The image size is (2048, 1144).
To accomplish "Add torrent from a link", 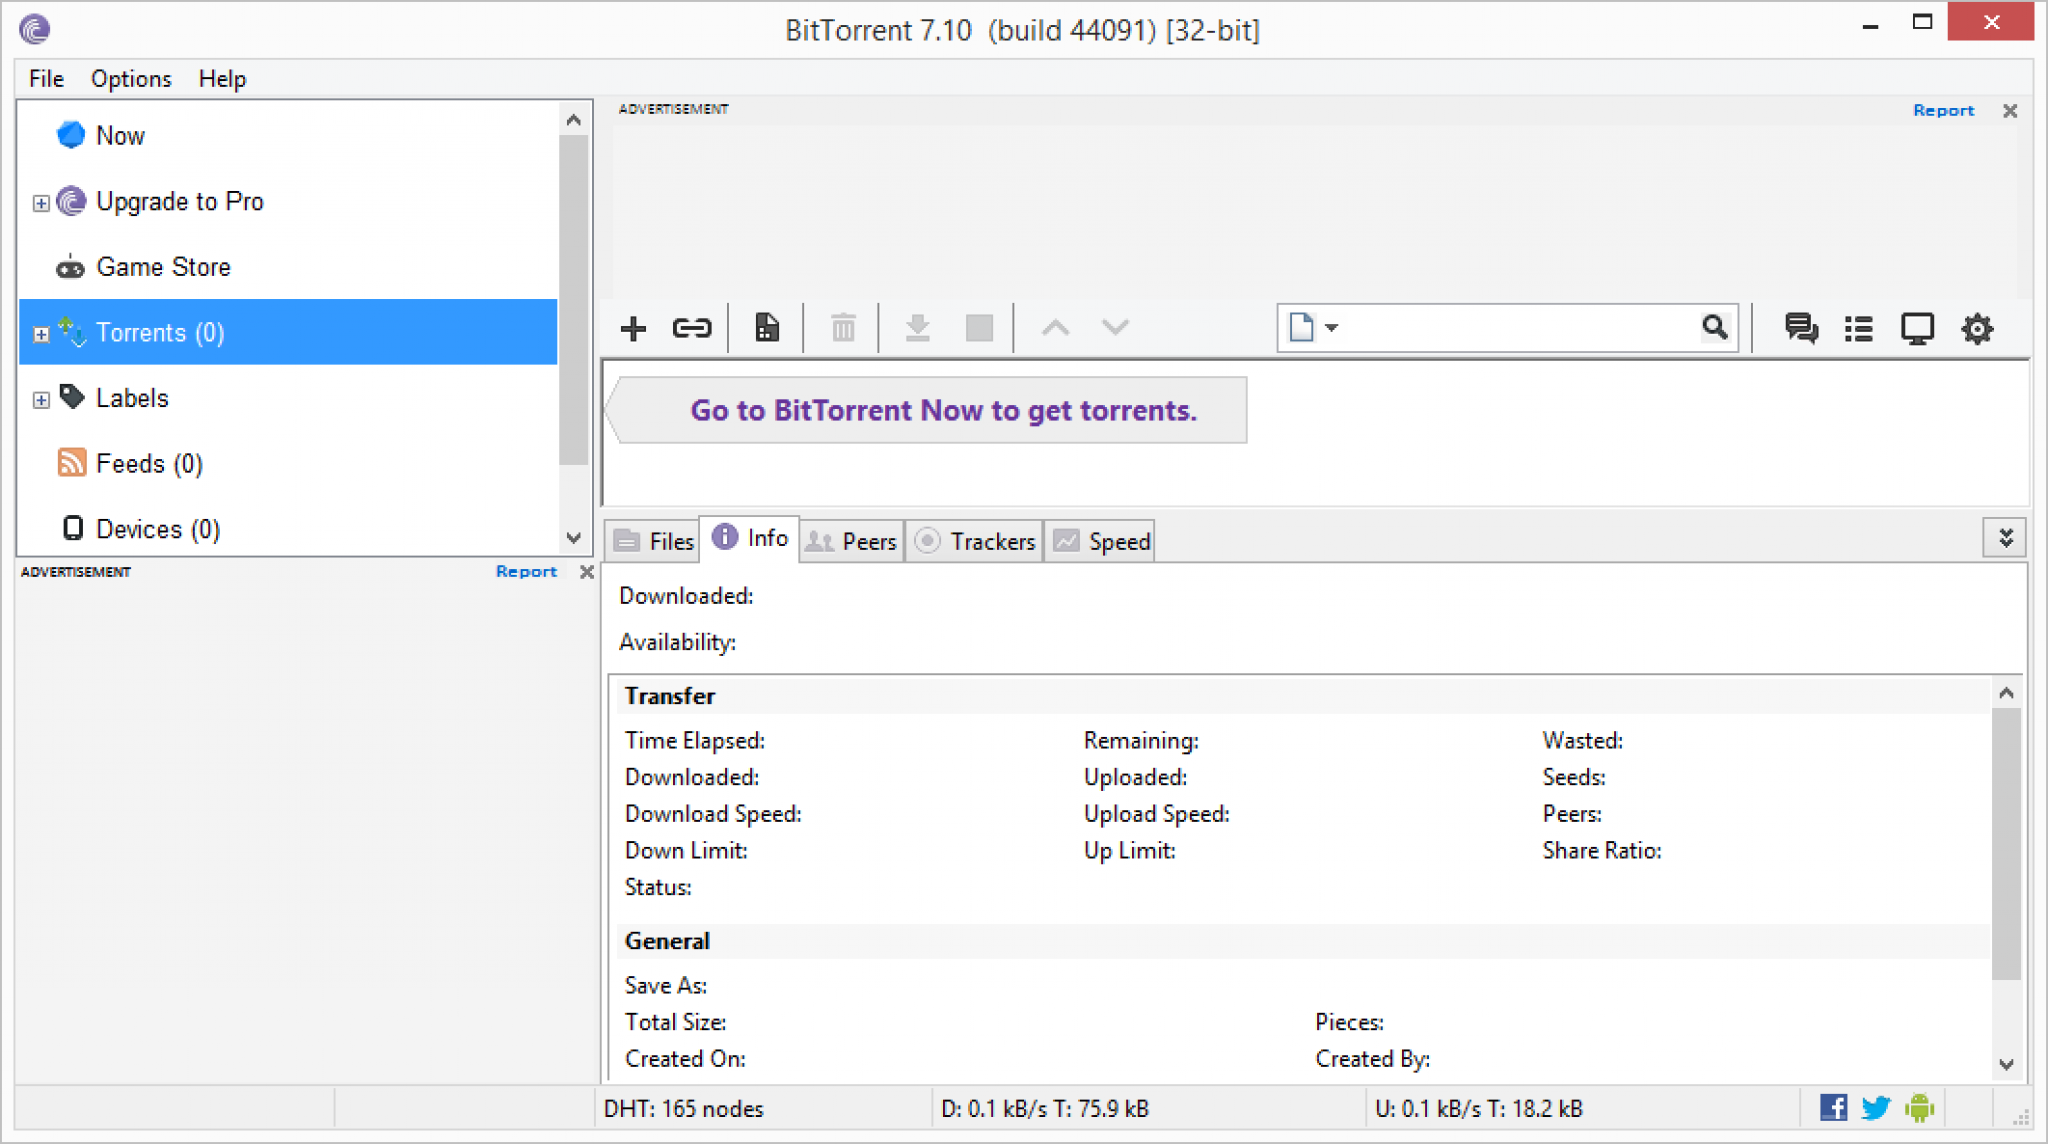I will point(691,327).
